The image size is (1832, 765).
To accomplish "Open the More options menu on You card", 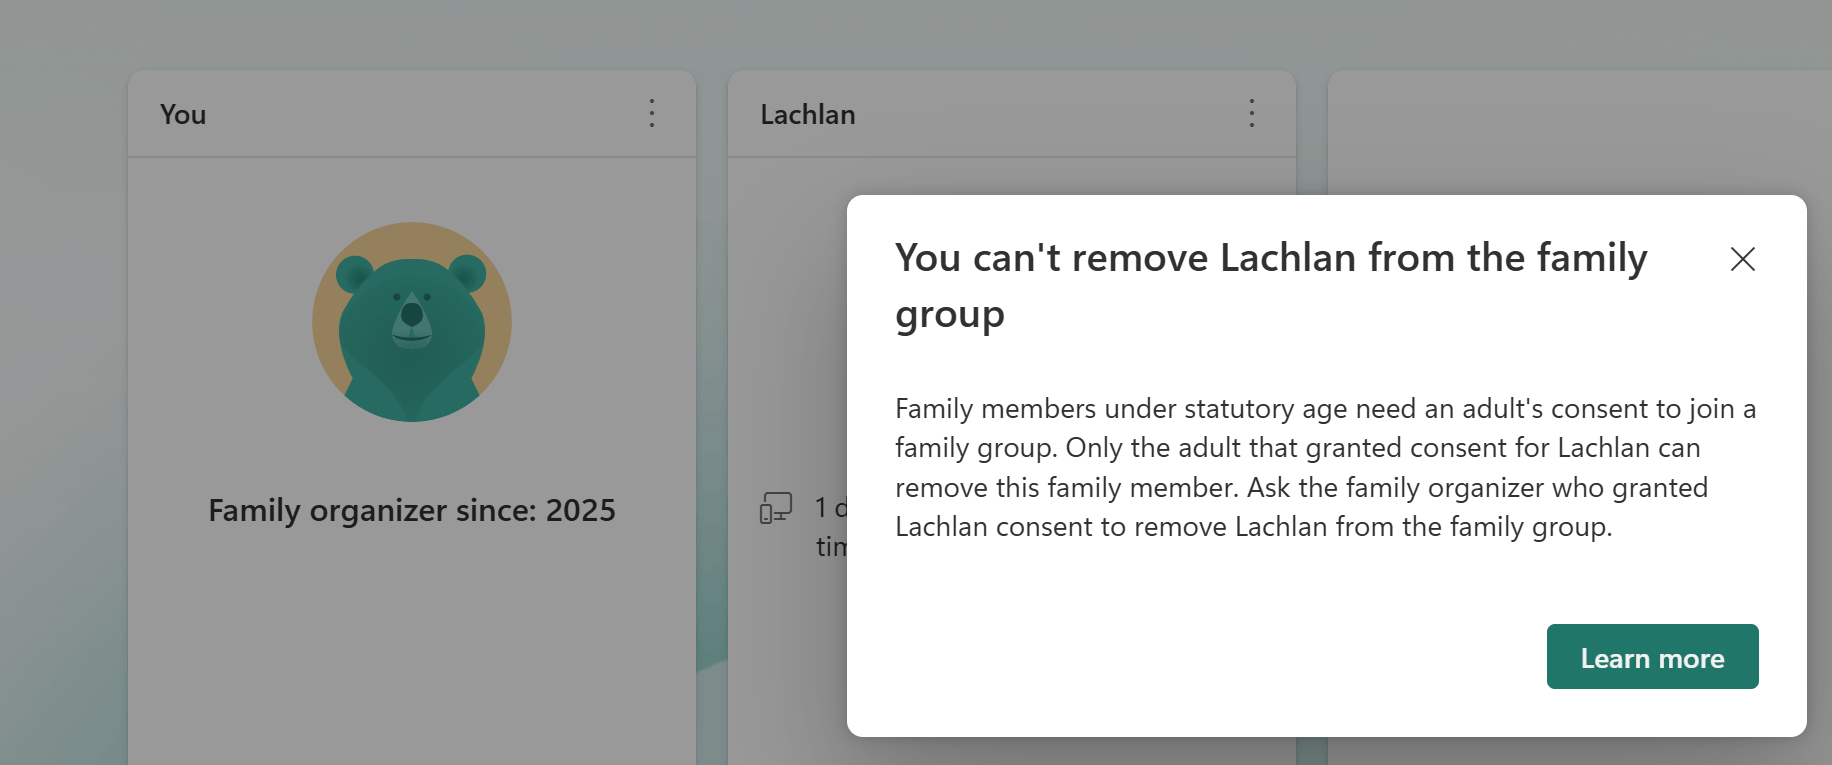I will pyautogui.click(x=652, y=113).
